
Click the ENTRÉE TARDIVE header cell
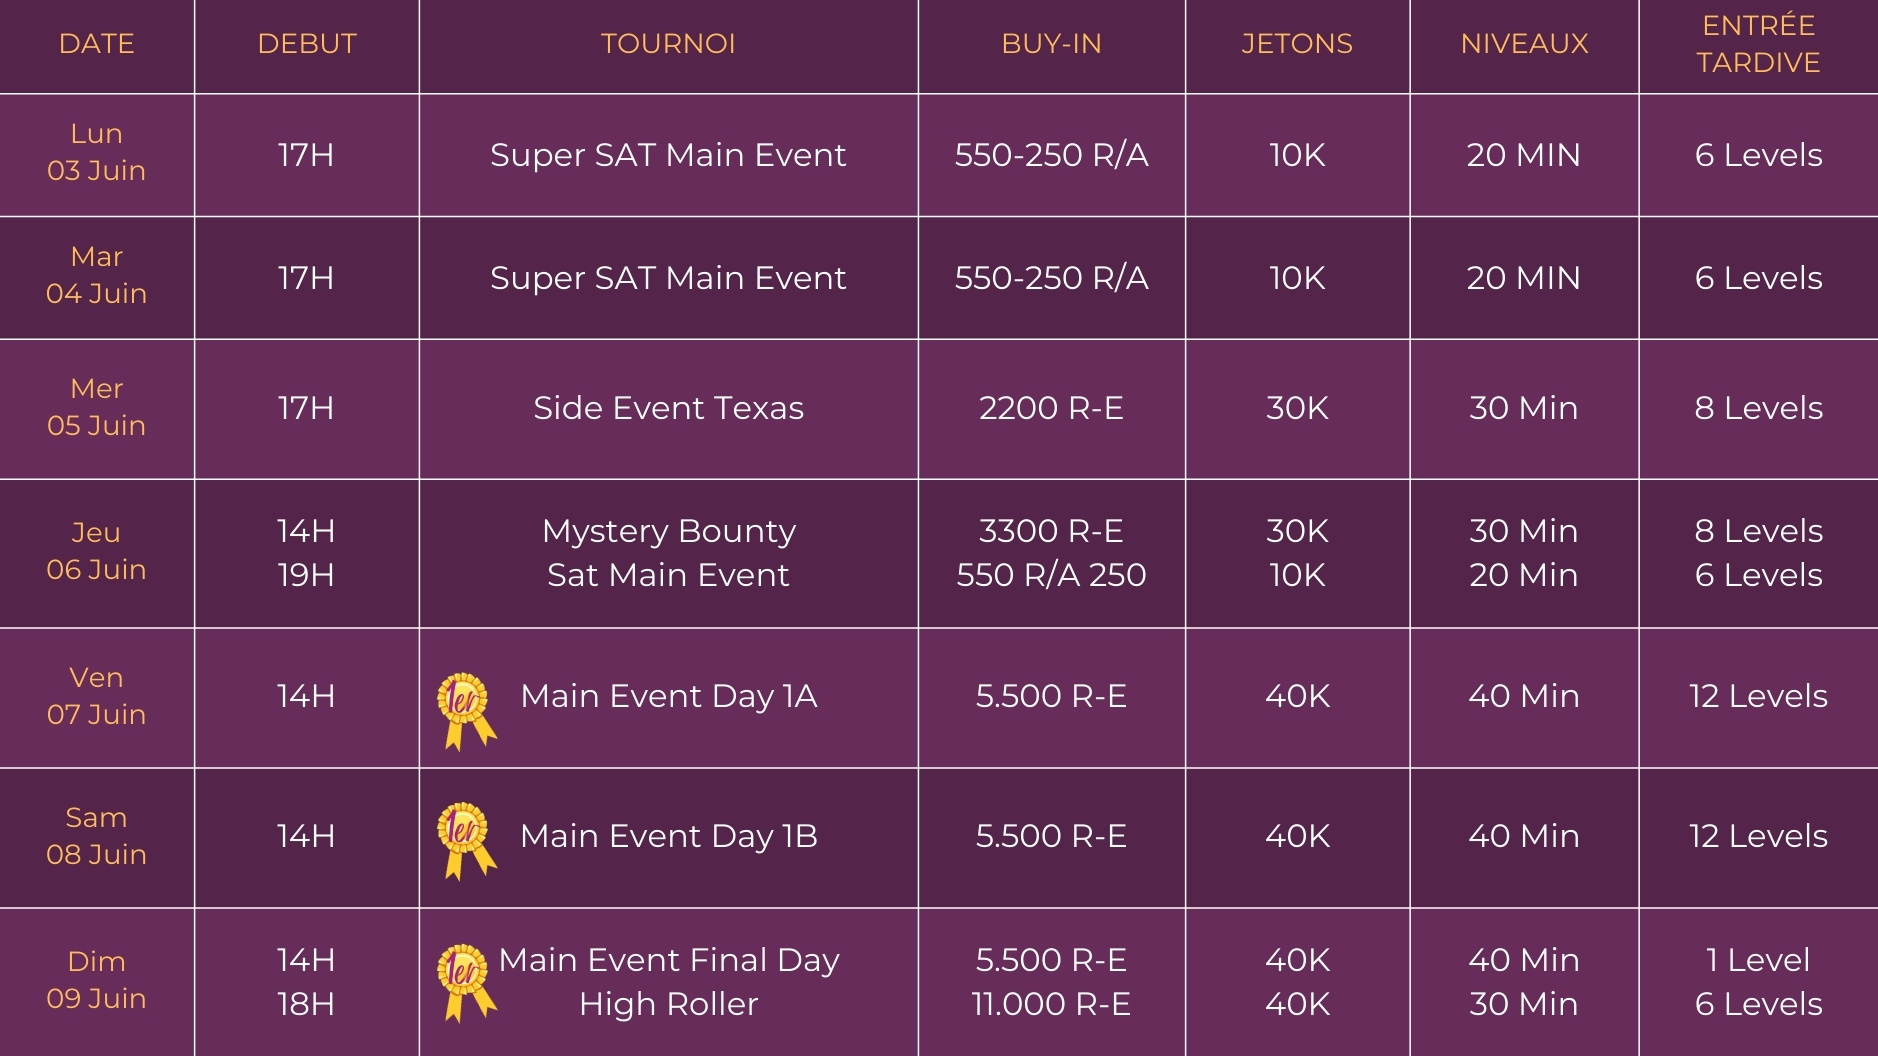click(x=1758, y=44)
